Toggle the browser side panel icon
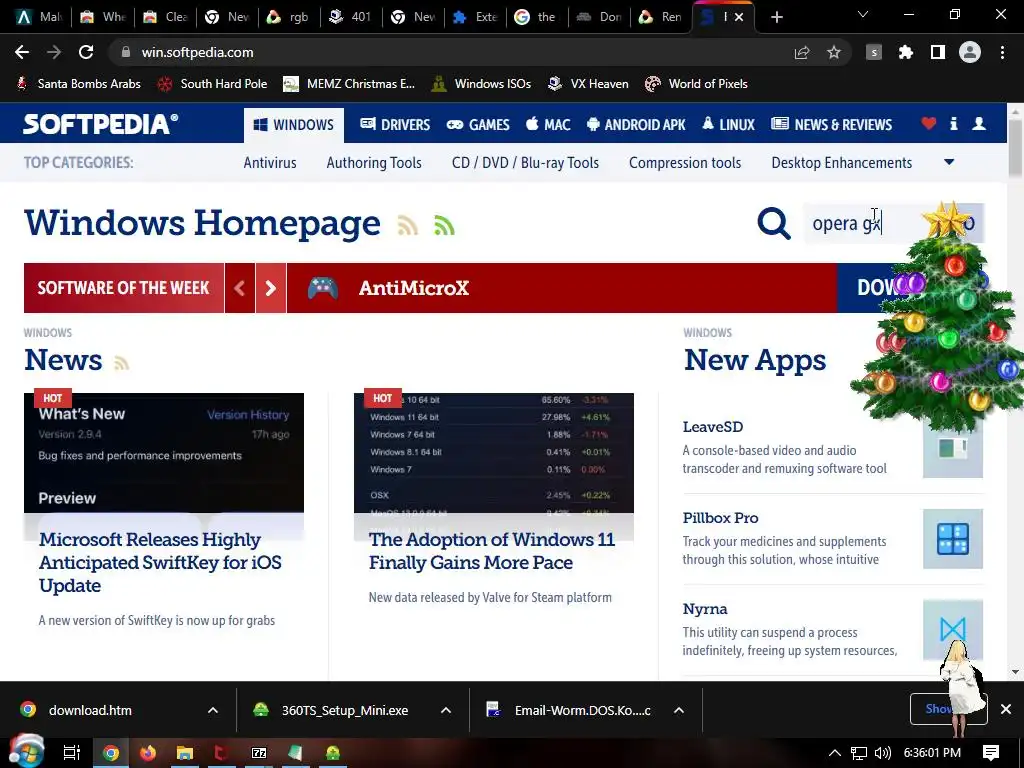This screenshot has width=1024, height=768. tap(938, 52)
